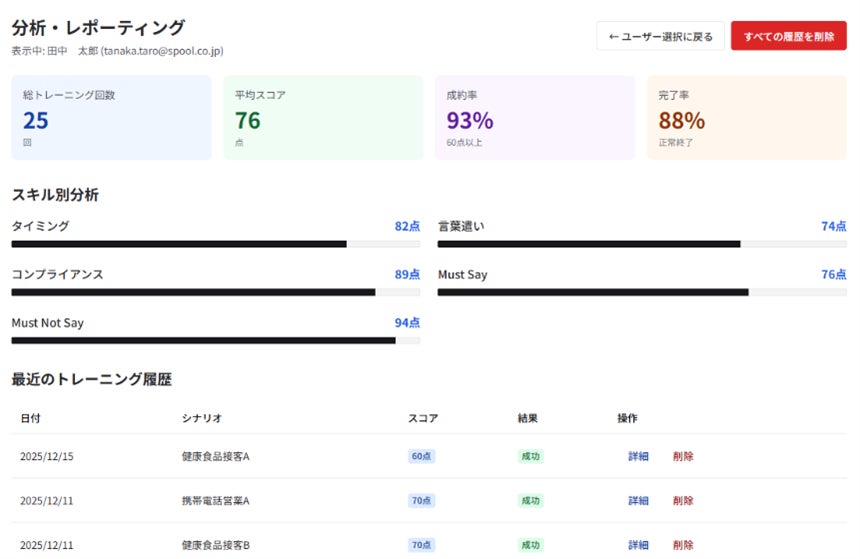Click the 総トレーニング回数 stat card
The width and height of the screenshot is (860, 559).
click(111, 118)
